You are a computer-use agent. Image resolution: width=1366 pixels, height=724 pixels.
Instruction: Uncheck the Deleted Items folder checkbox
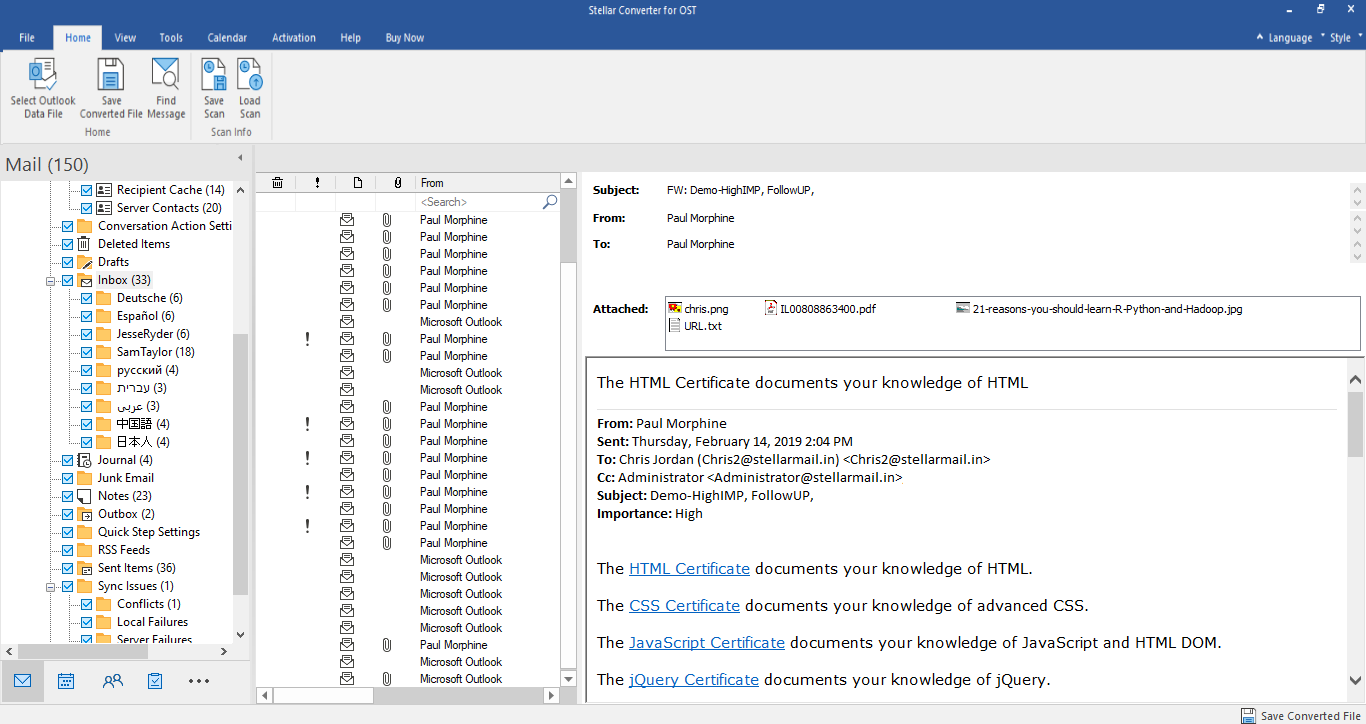(x=67, y=244)
